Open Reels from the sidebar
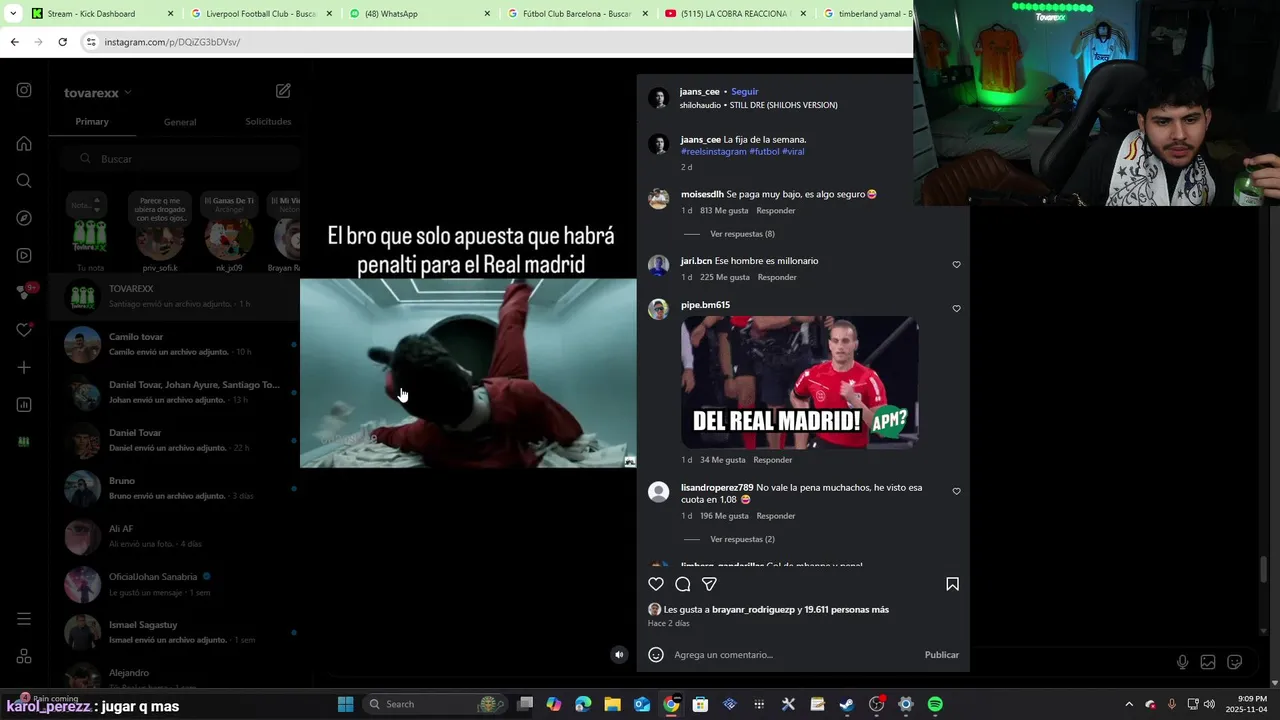 (x=24, y=255)
